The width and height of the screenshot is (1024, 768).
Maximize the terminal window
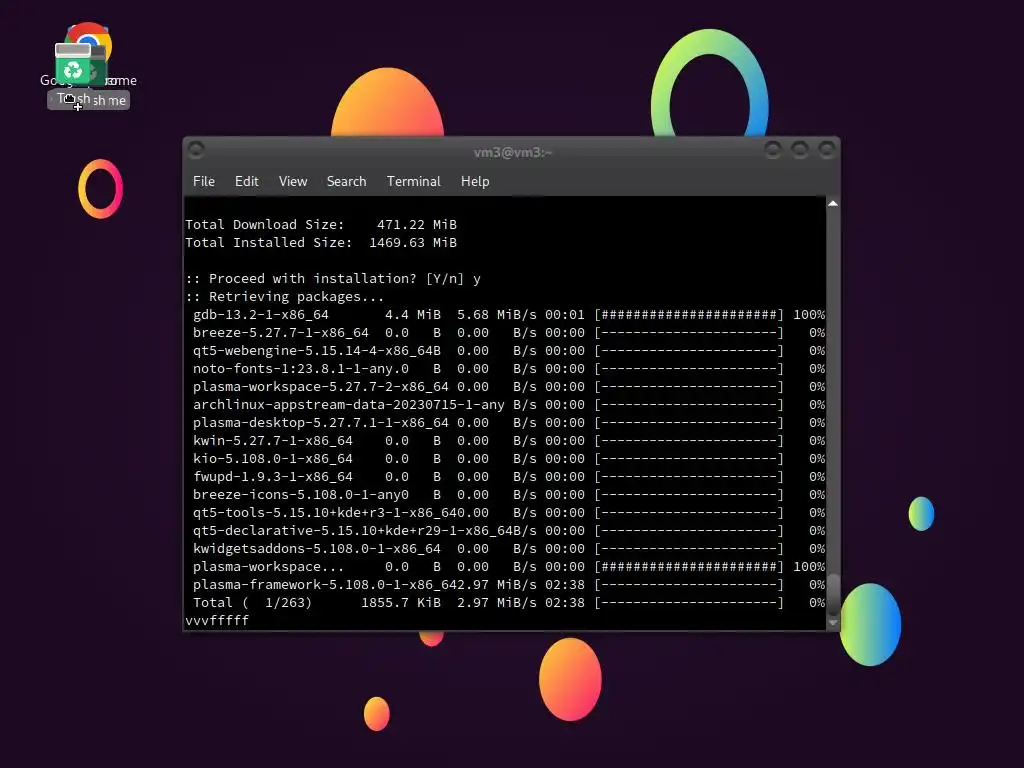click(800, 150)
